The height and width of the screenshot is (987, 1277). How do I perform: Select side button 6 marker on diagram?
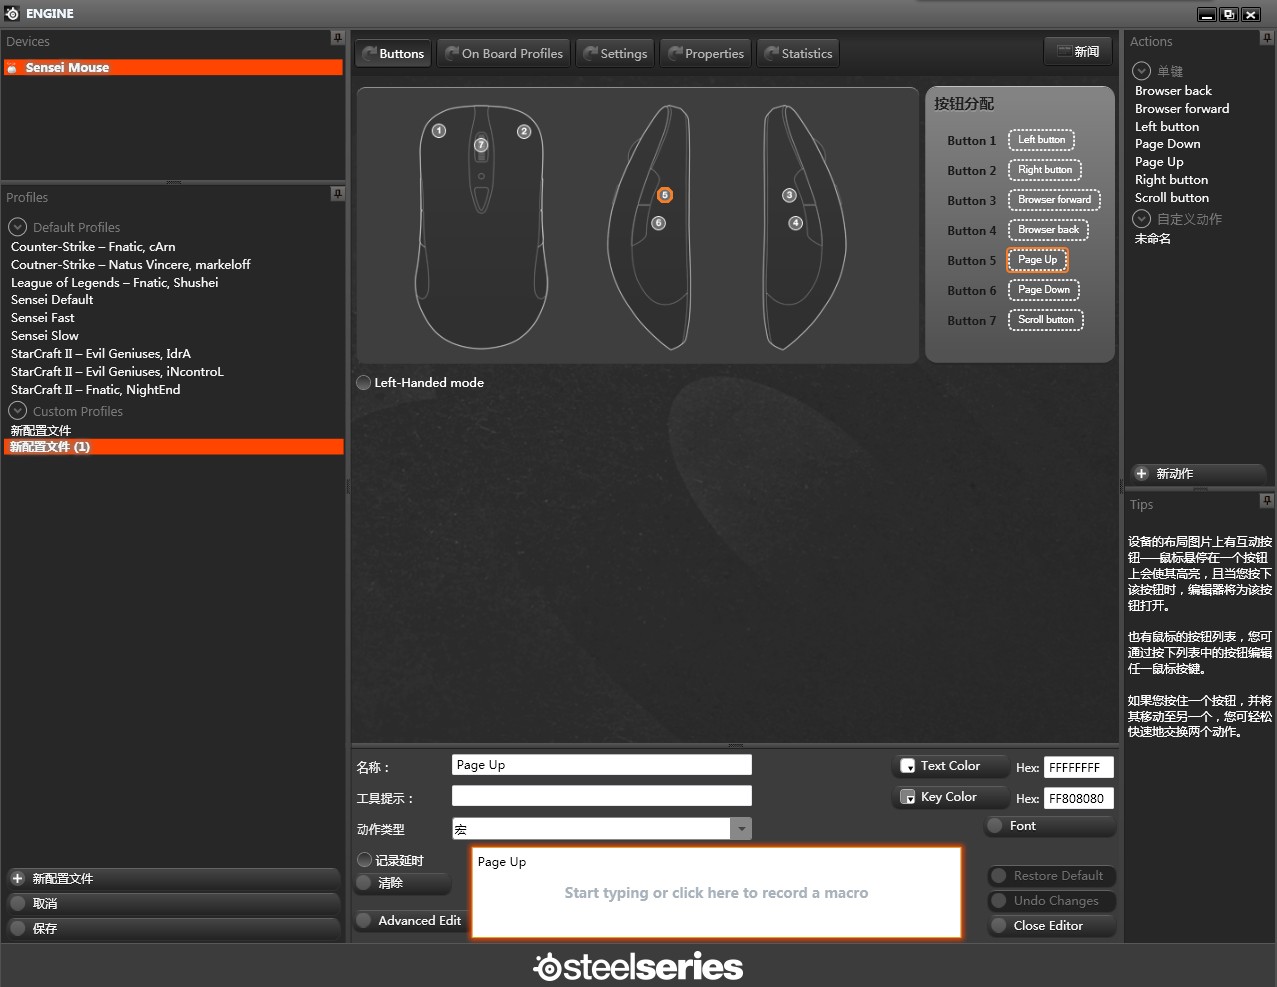658,223
